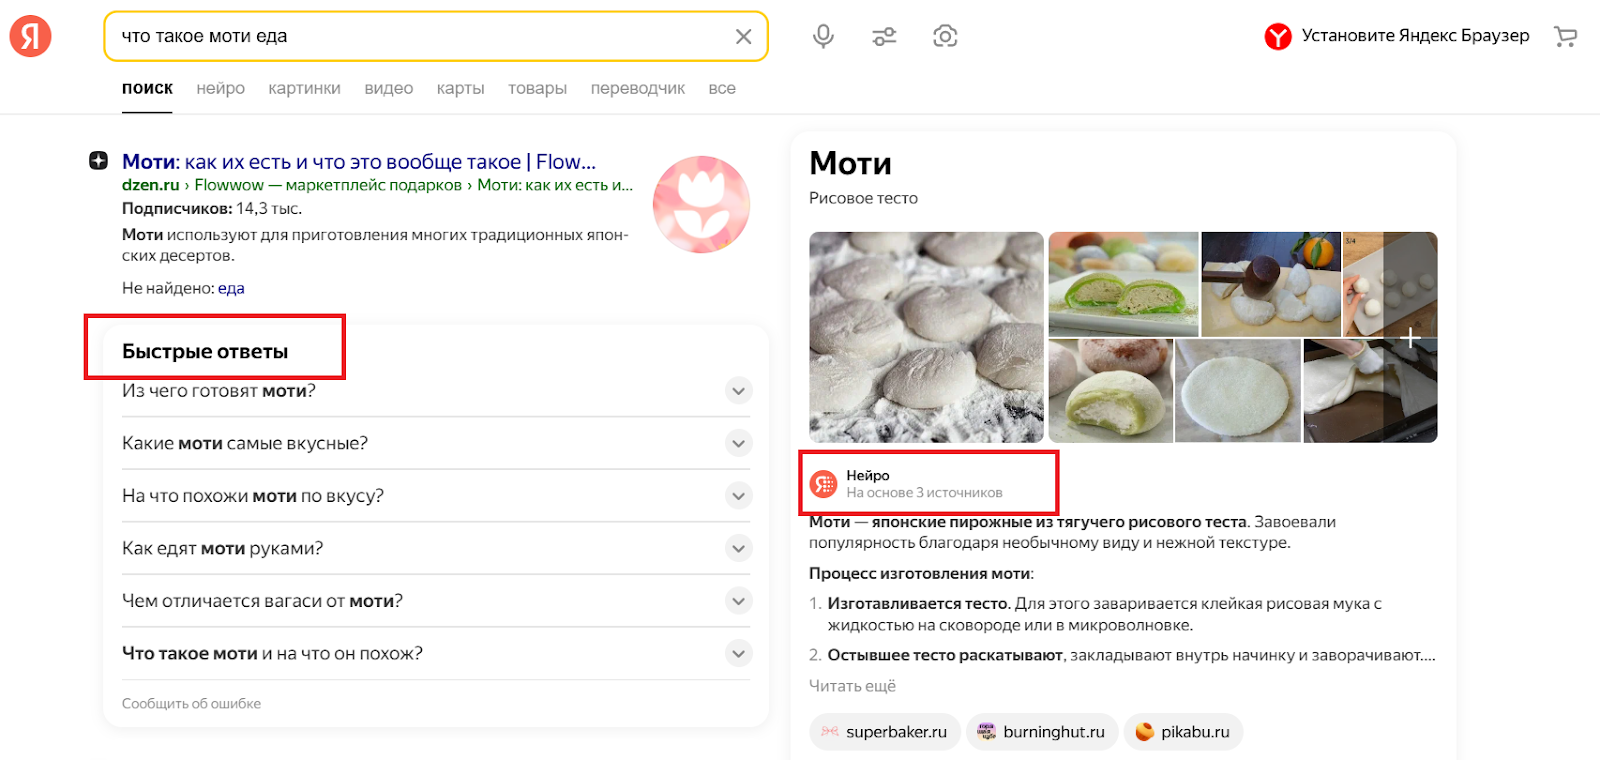Open the Dzen article about моти

click(x=358, y=162)
